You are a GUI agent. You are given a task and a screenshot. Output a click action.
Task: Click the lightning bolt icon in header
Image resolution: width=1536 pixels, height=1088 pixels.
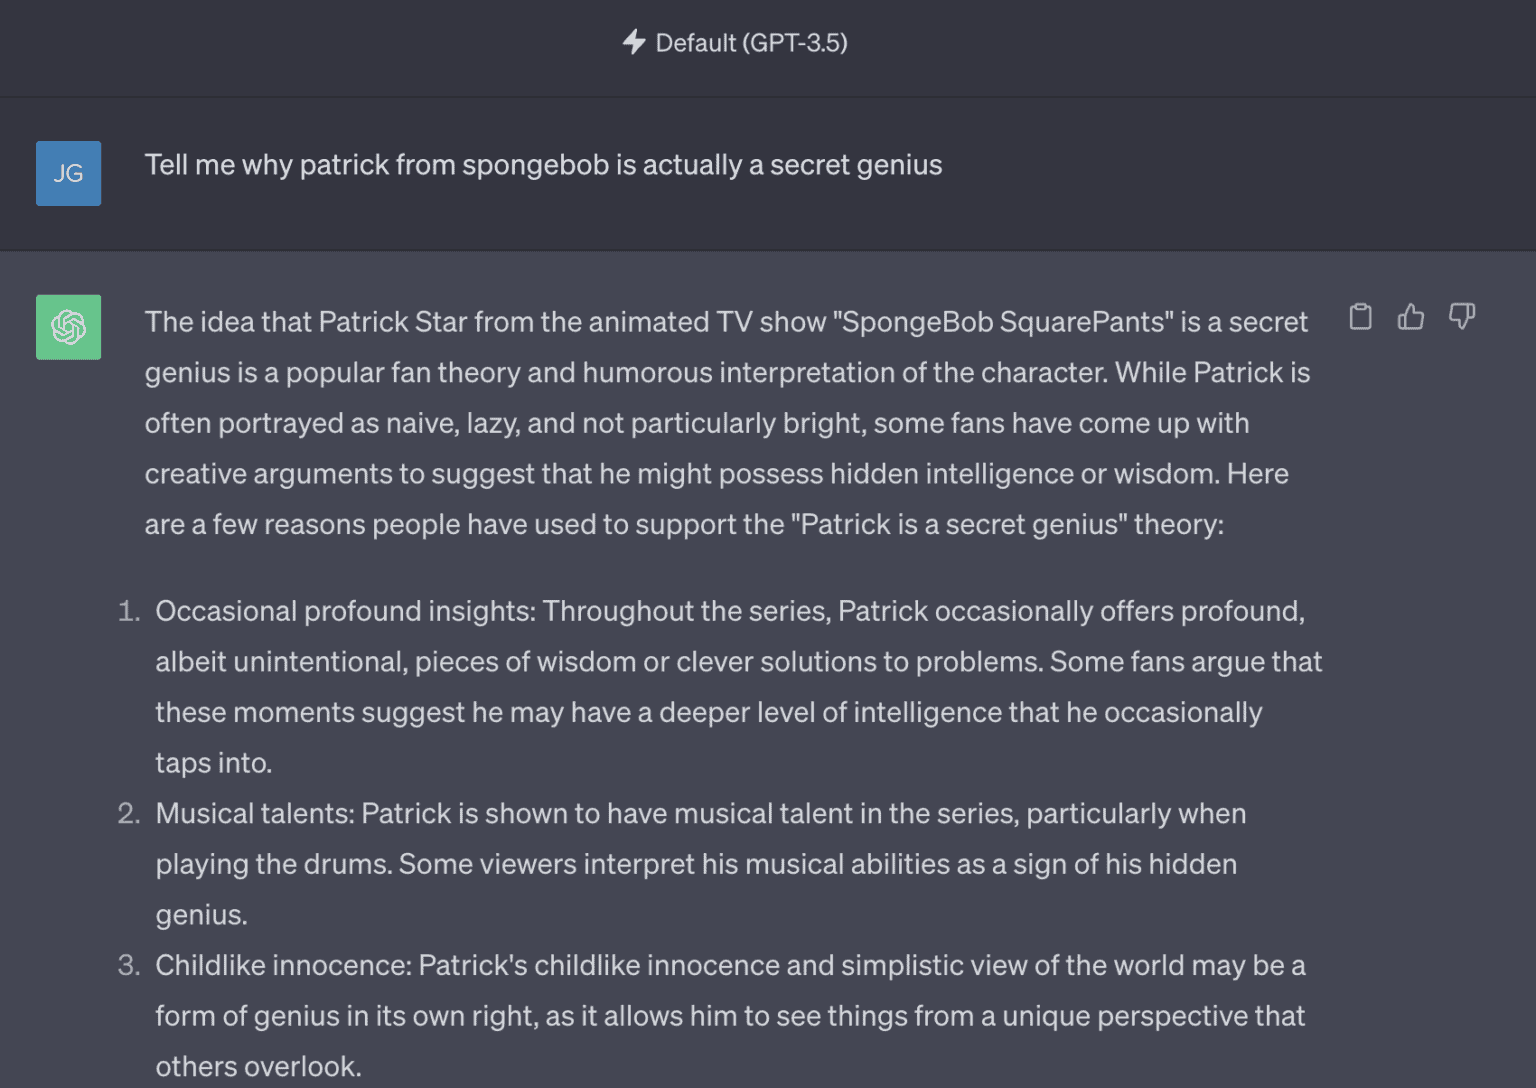633,42
